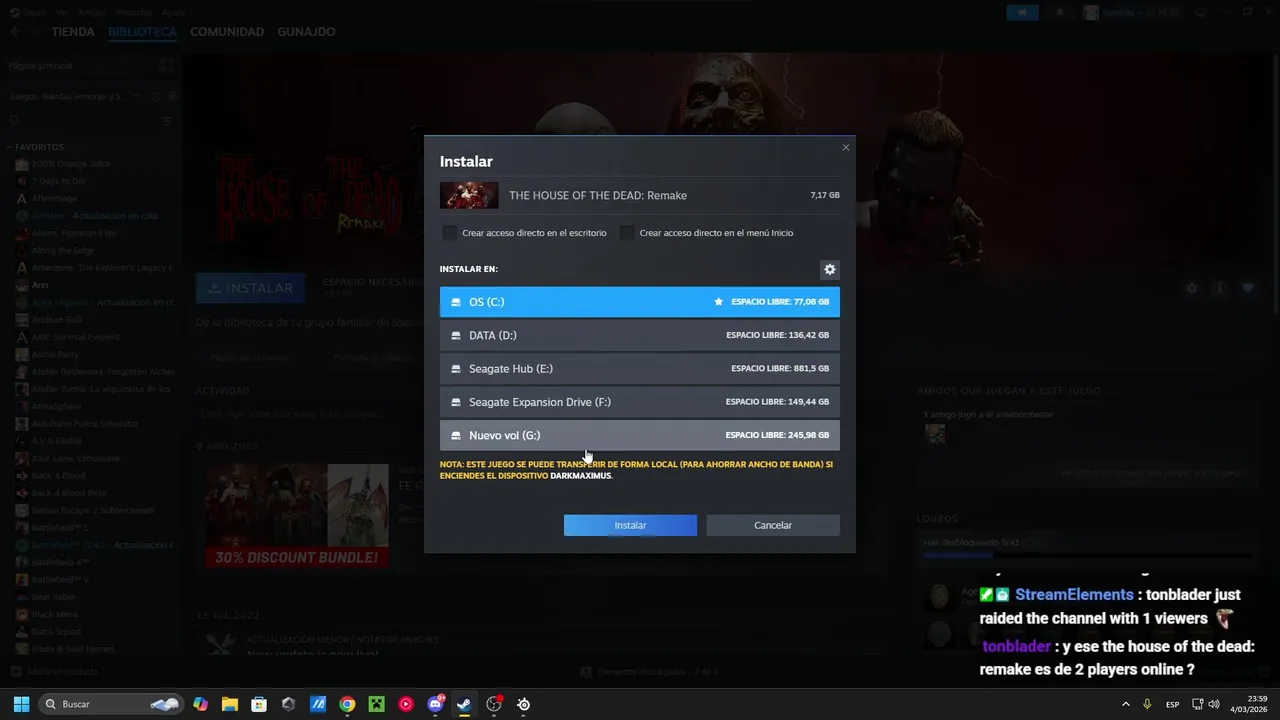
Task: Click friend avatar under Amigos que juegan
Action: coord(935,433)
